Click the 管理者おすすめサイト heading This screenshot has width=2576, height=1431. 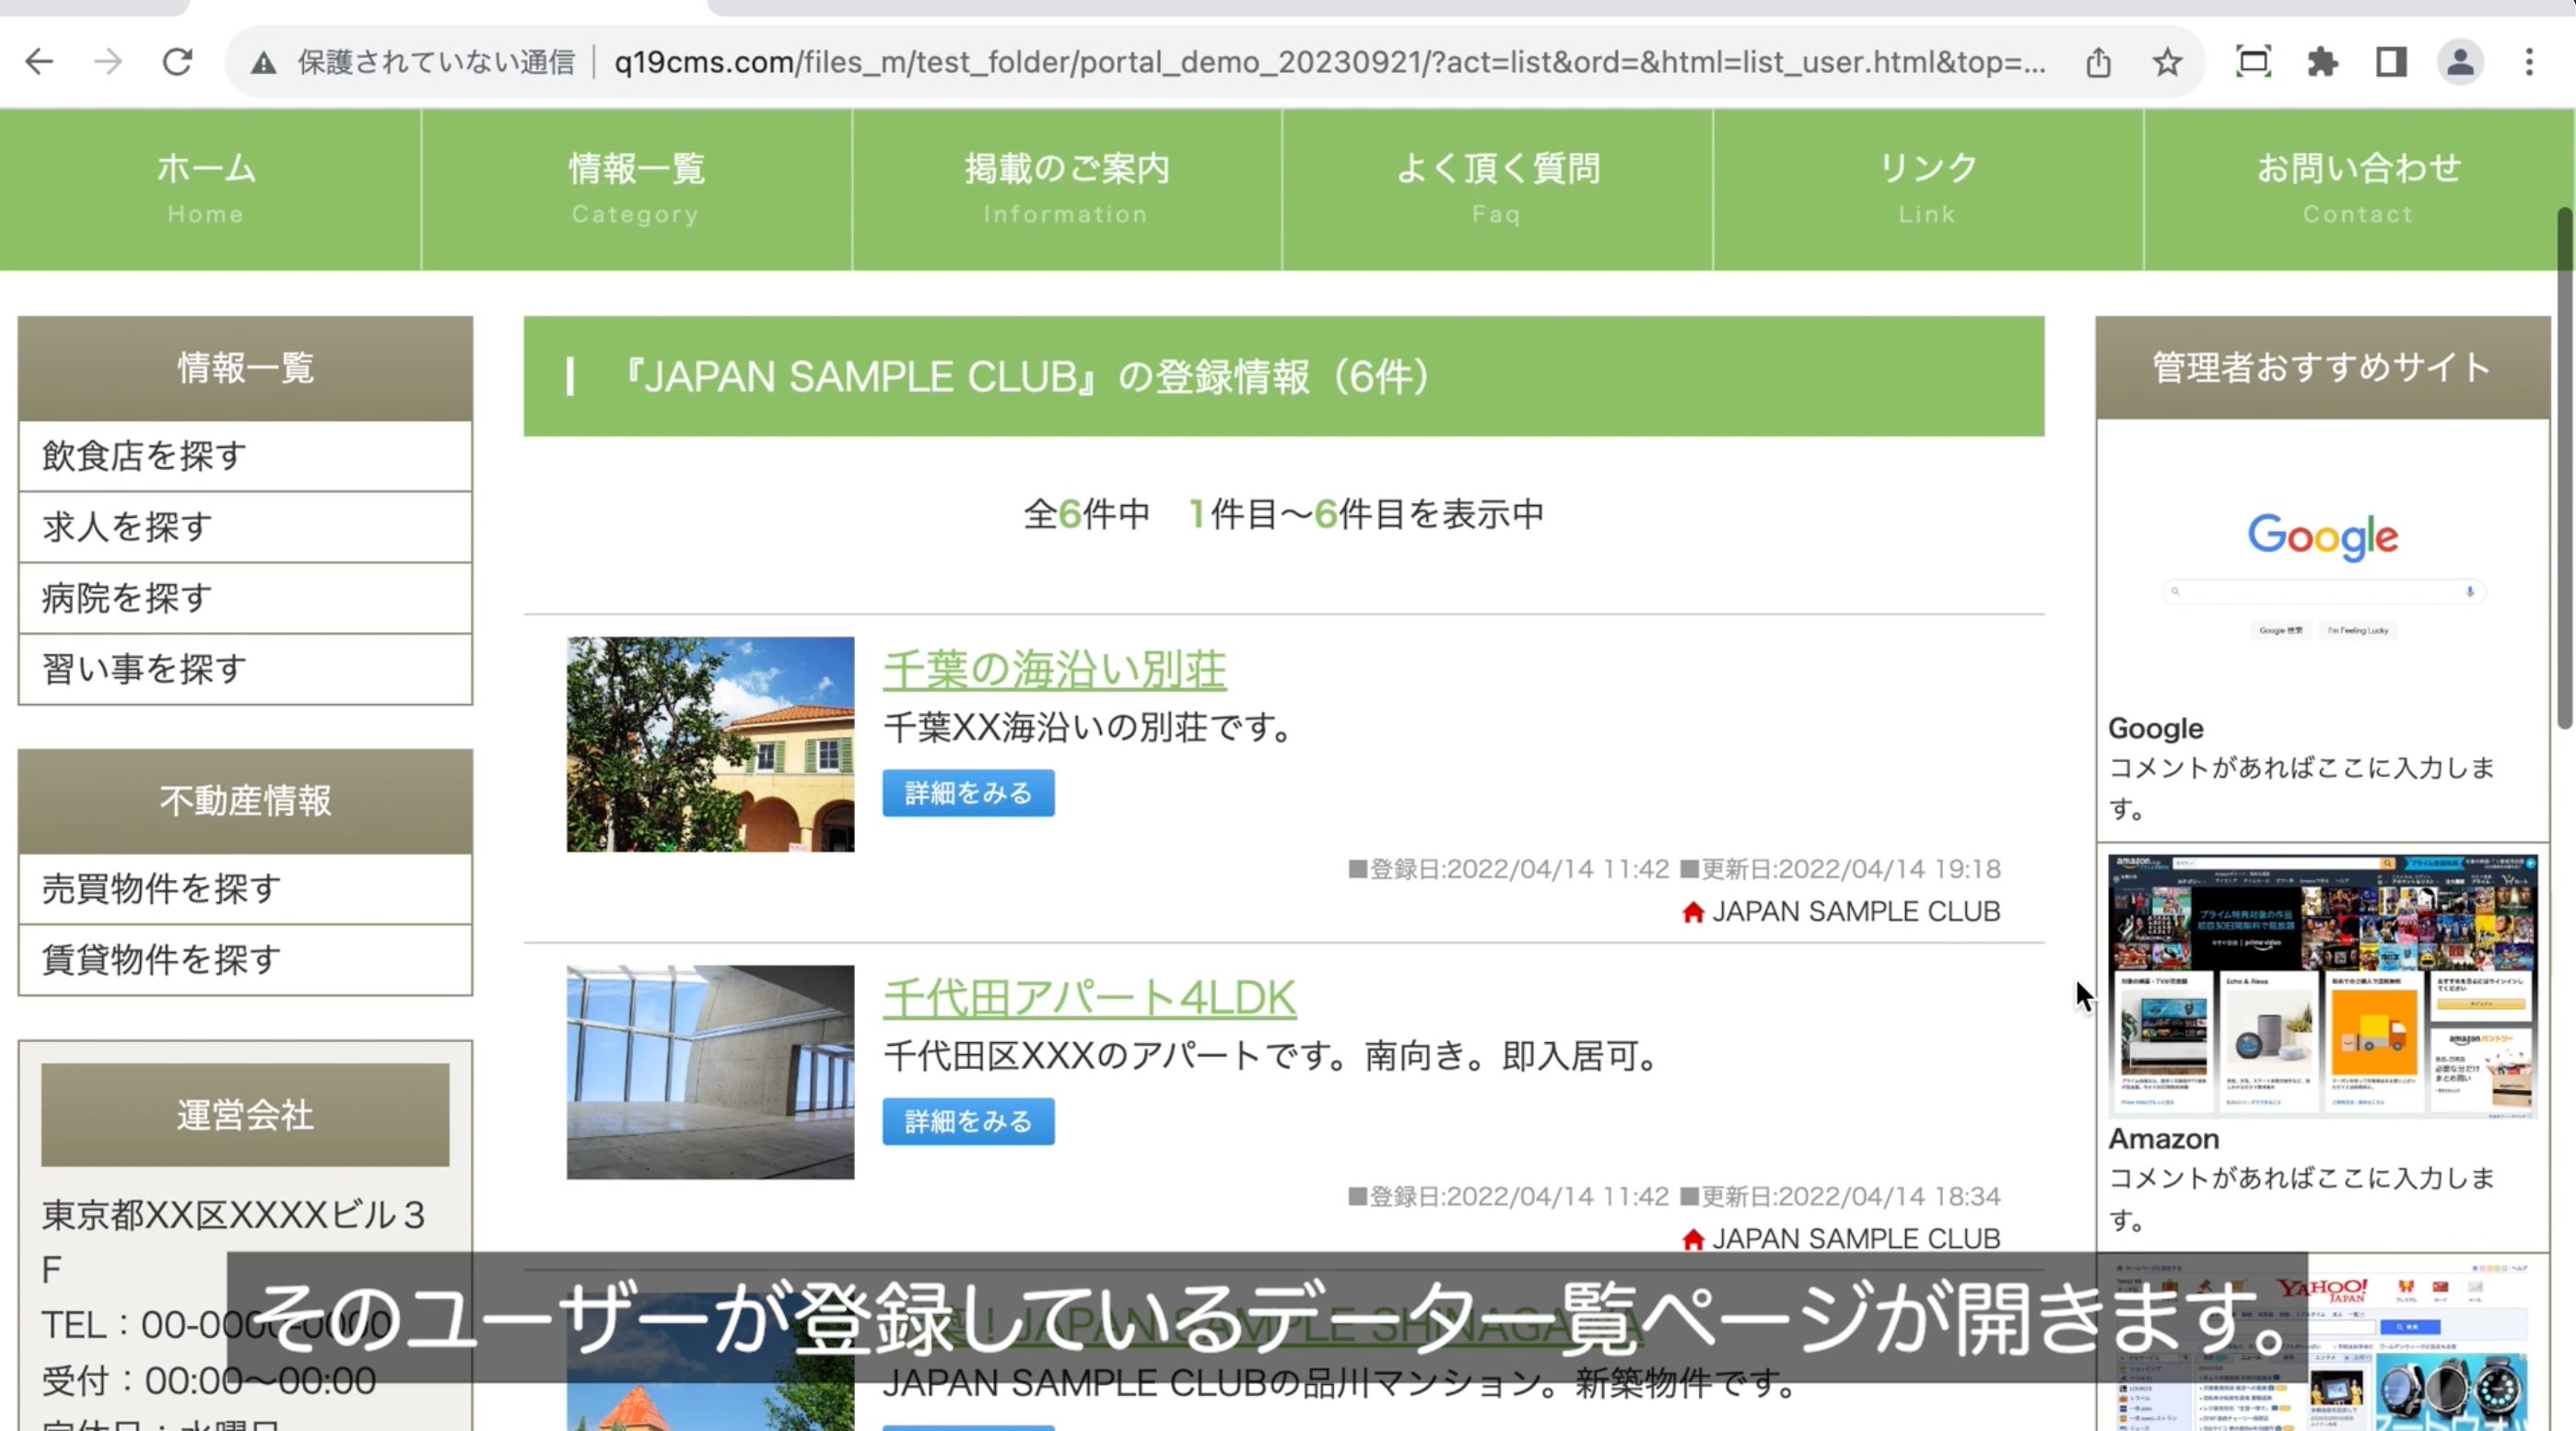click(x=2322, y=368)
